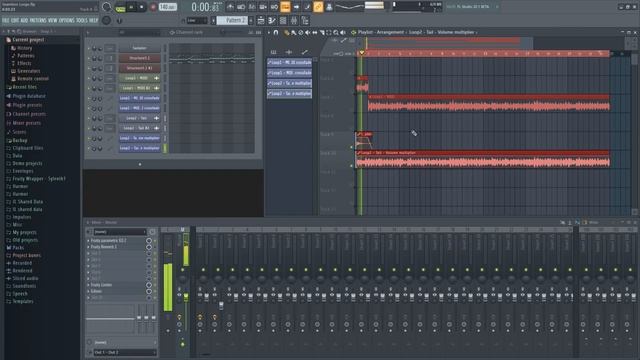Select the Draw pencil tool in Playlist
Image resolution: width=640 pixels, height=360 pixels.
[287, 32]
